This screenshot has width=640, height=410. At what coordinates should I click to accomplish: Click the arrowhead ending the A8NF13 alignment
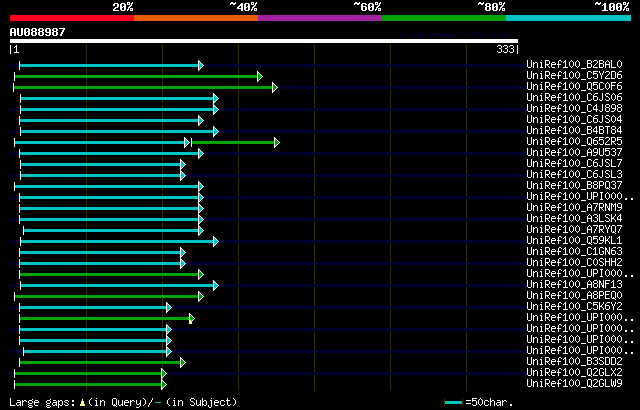point(216,286)
